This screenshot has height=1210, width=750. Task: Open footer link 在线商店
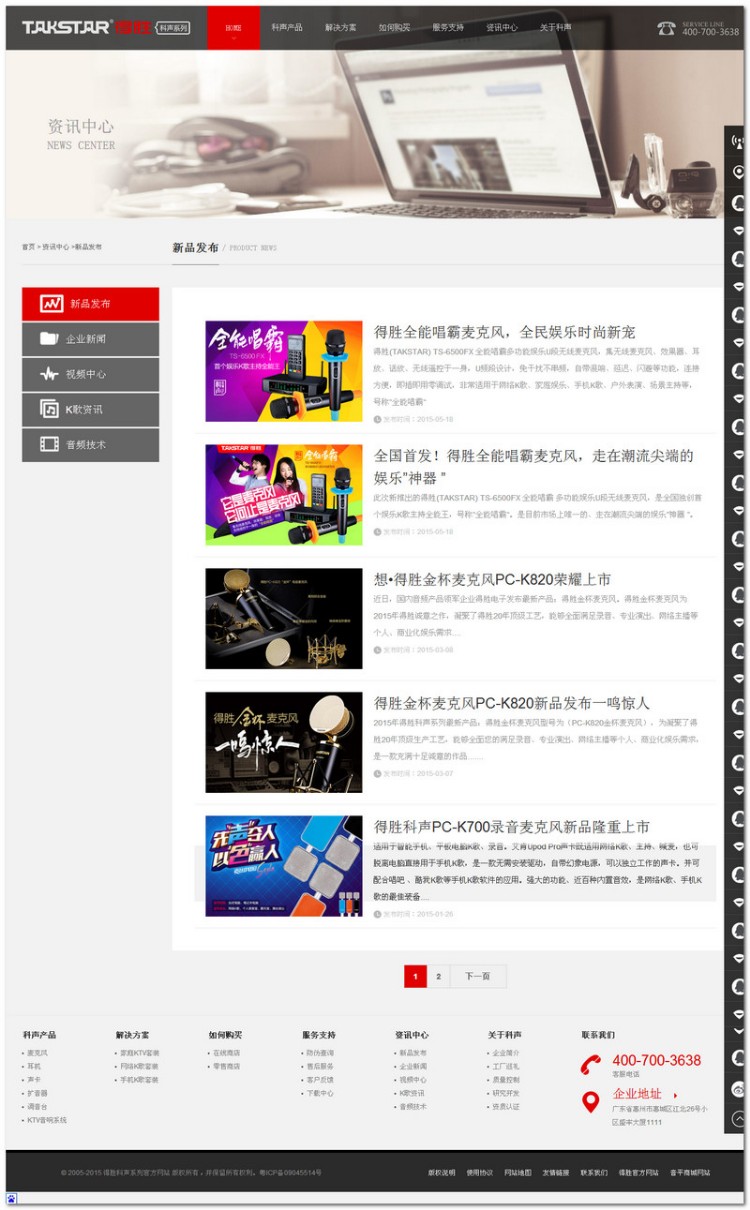tap(227, 1053)
